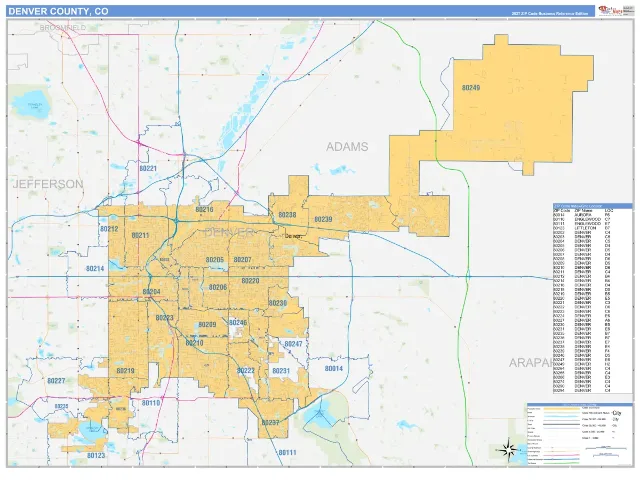Select the 80209 ZIP code label
The width and height of the screenshot is (640, 480).
(207, 325)
